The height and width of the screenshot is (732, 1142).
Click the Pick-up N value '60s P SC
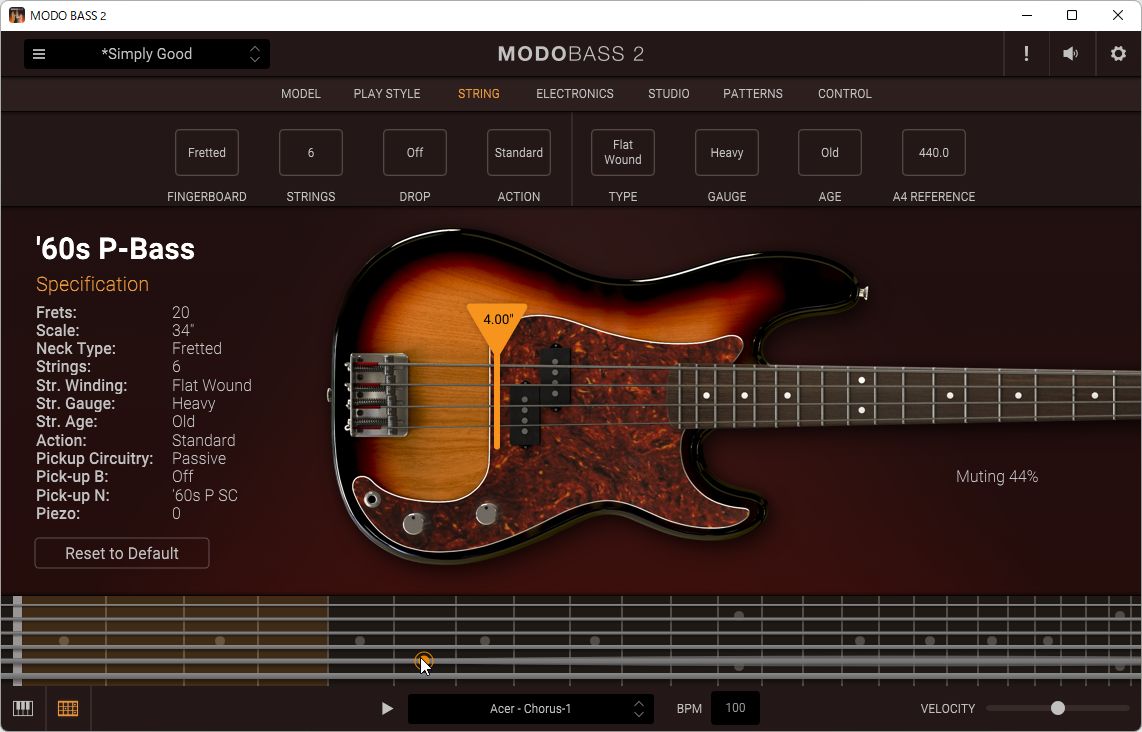pyautogui.click(x=205, y=495)
